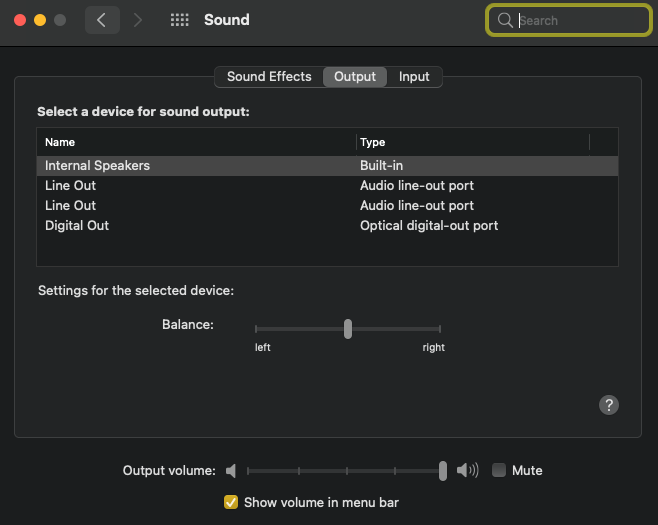Close the Sound preferences window
Screen dimensions: 658x525
pyautogui.click(x=20, y=20)
